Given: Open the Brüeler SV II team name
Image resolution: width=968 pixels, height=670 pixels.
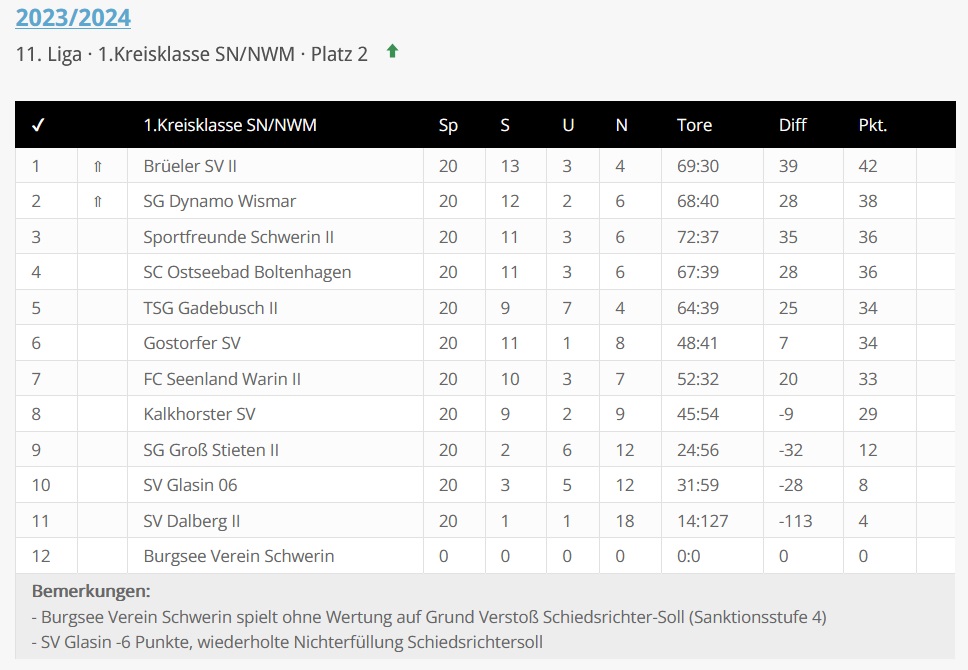Looking at the screenshot, I should [190, 166].
